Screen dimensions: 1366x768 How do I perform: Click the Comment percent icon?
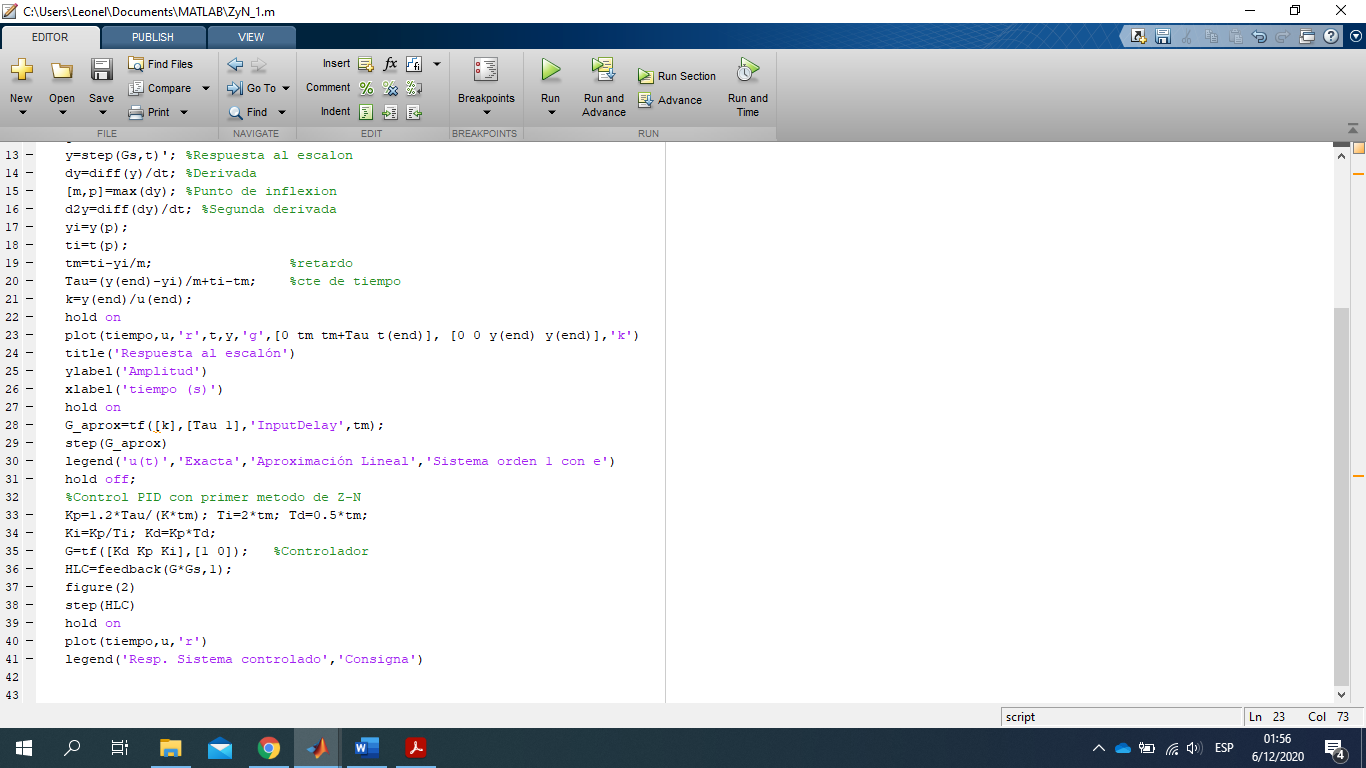click(366, 88)
